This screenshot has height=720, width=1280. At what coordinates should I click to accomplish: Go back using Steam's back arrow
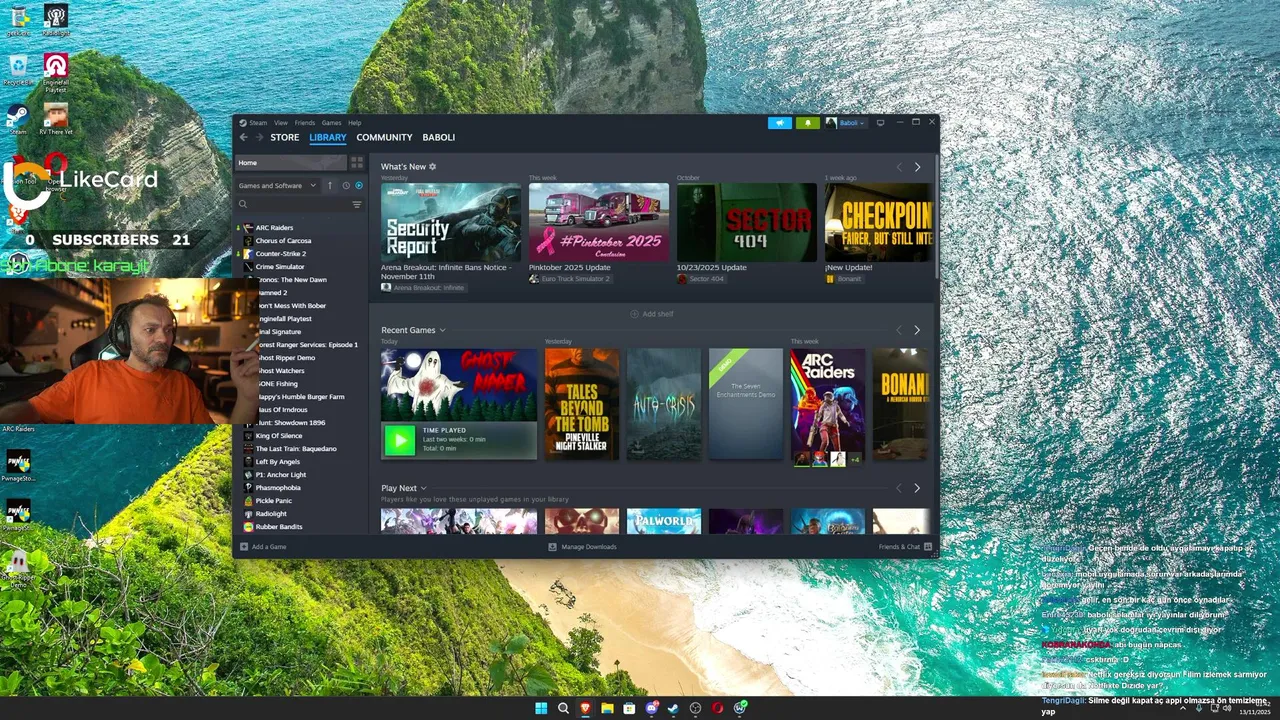coord(243,137)
